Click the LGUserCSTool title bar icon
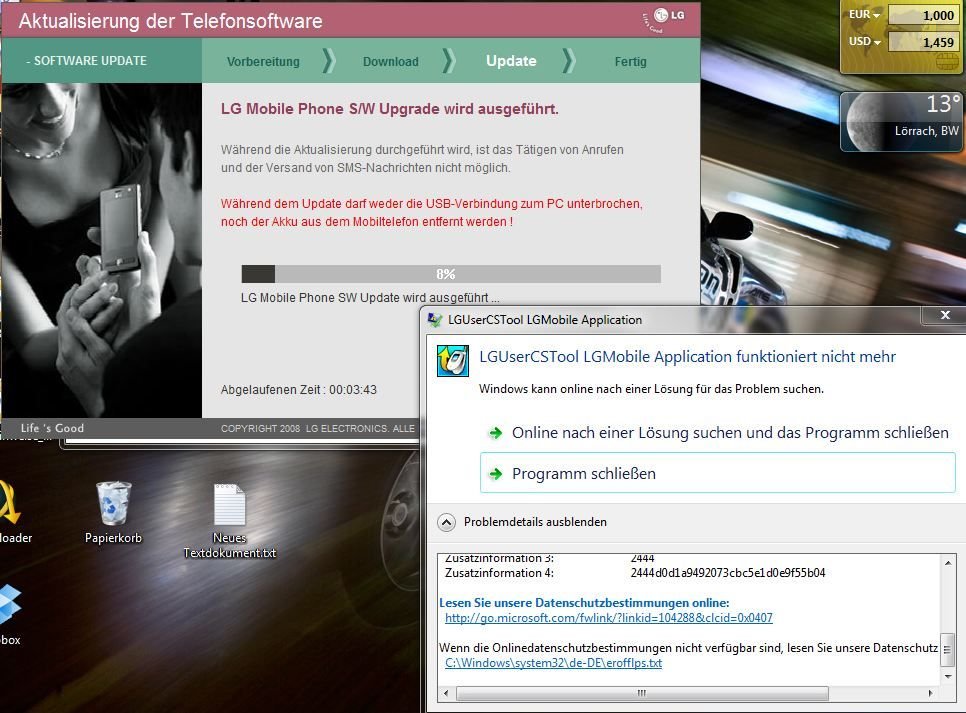The image size is (966, 713). coord(435,320)
